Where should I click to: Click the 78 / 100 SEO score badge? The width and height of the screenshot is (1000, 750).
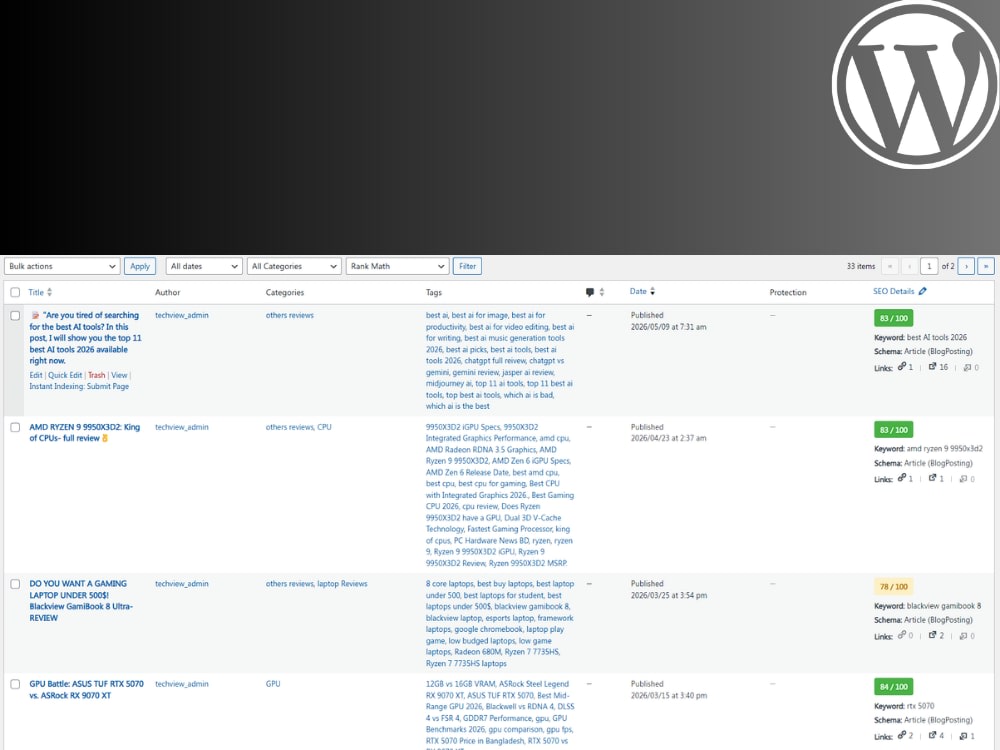click(x=893, y=587)
